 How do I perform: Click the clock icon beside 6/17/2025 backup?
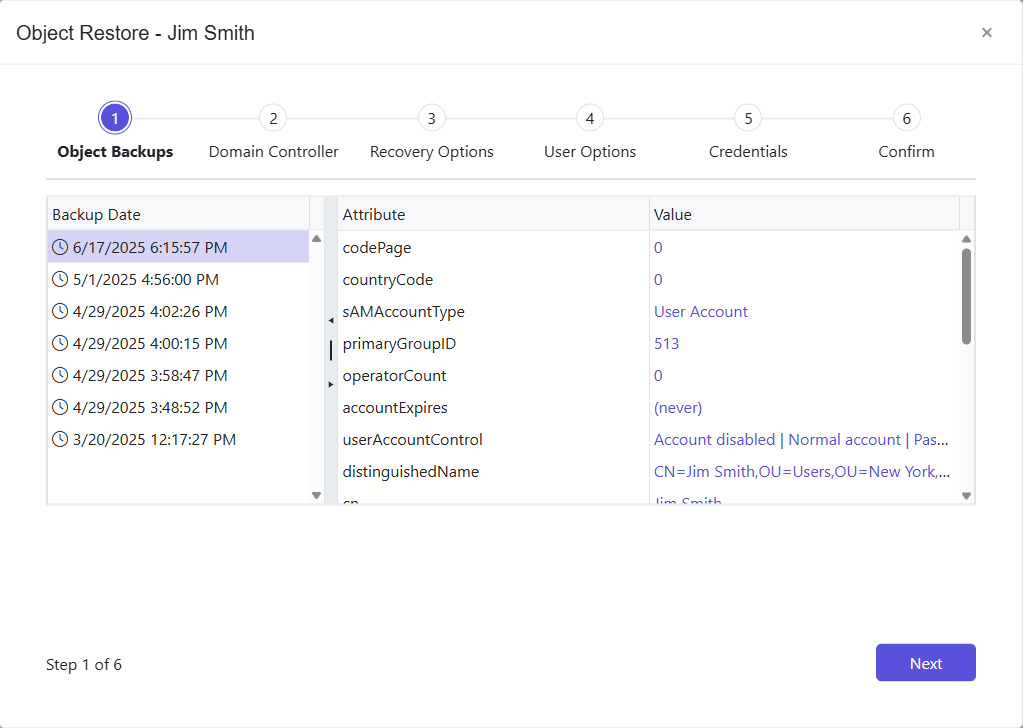coord(59,247)
